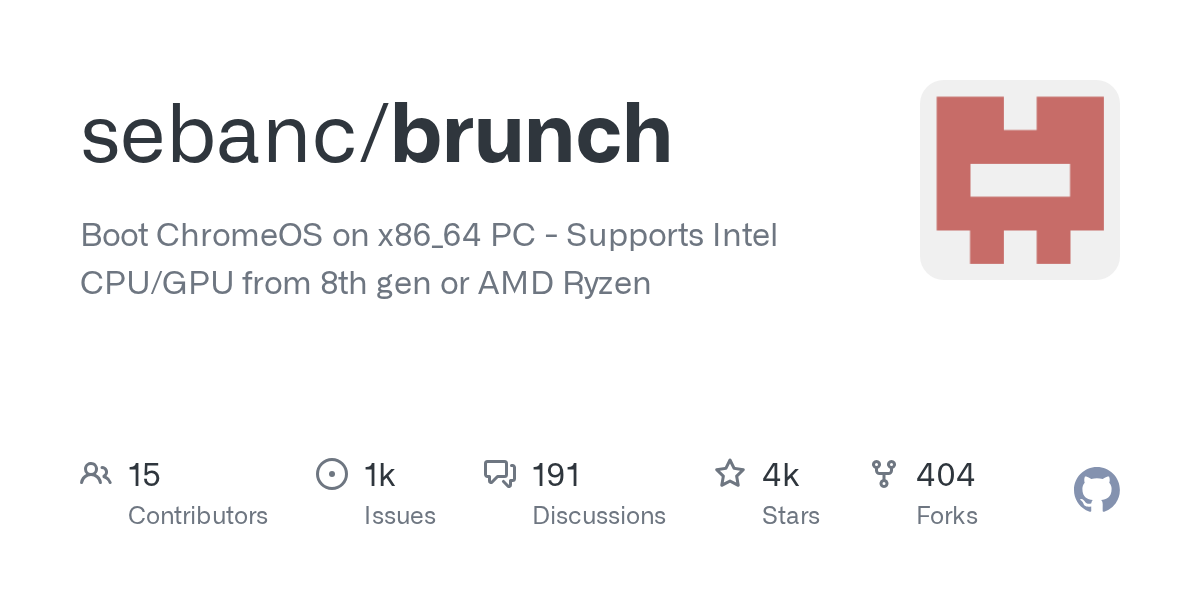Click the discussions speech bubbles icon
Screen dimensions: 1200x600
499,474
